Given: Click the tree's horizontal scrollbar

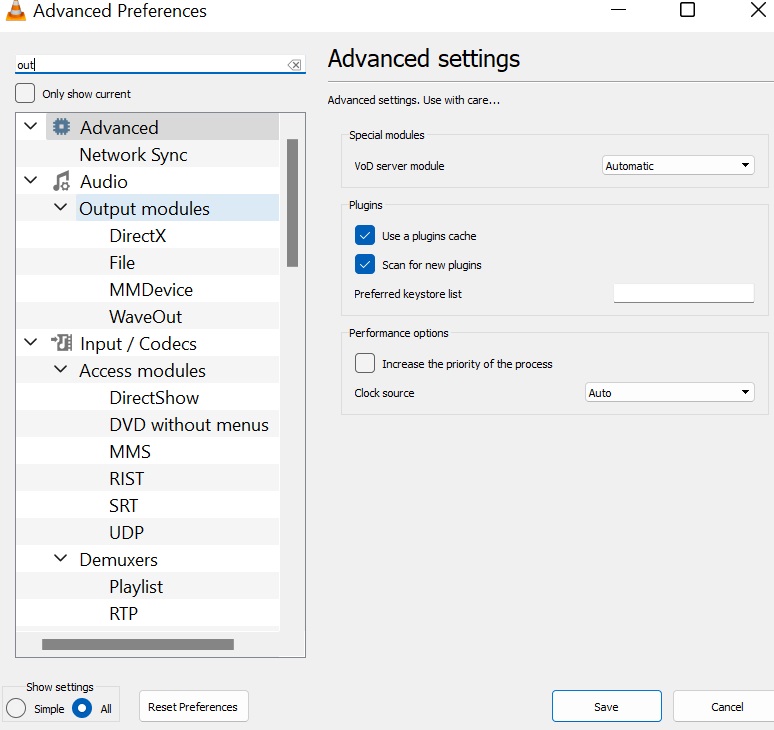Looking at the screenshot, I should click(137, 645).
